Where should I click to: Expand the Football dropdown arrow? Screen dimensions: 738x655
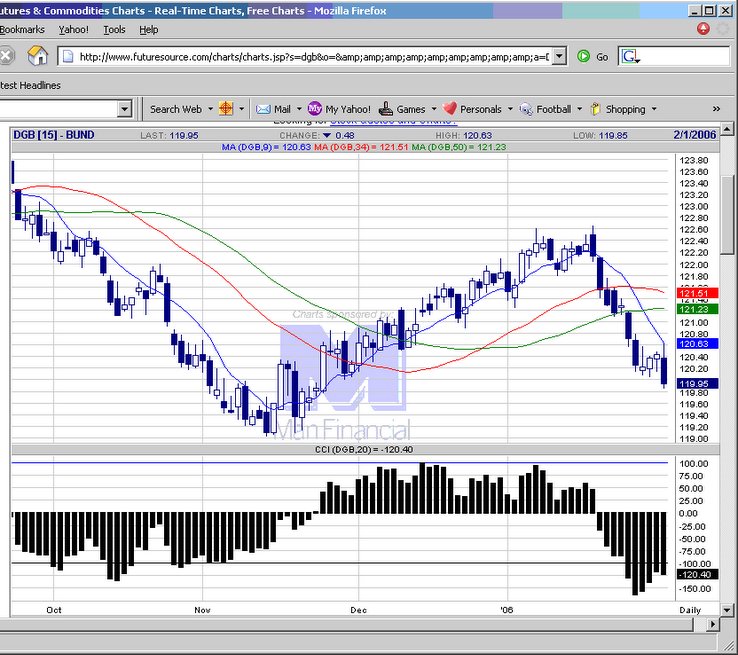click(579, 109)
